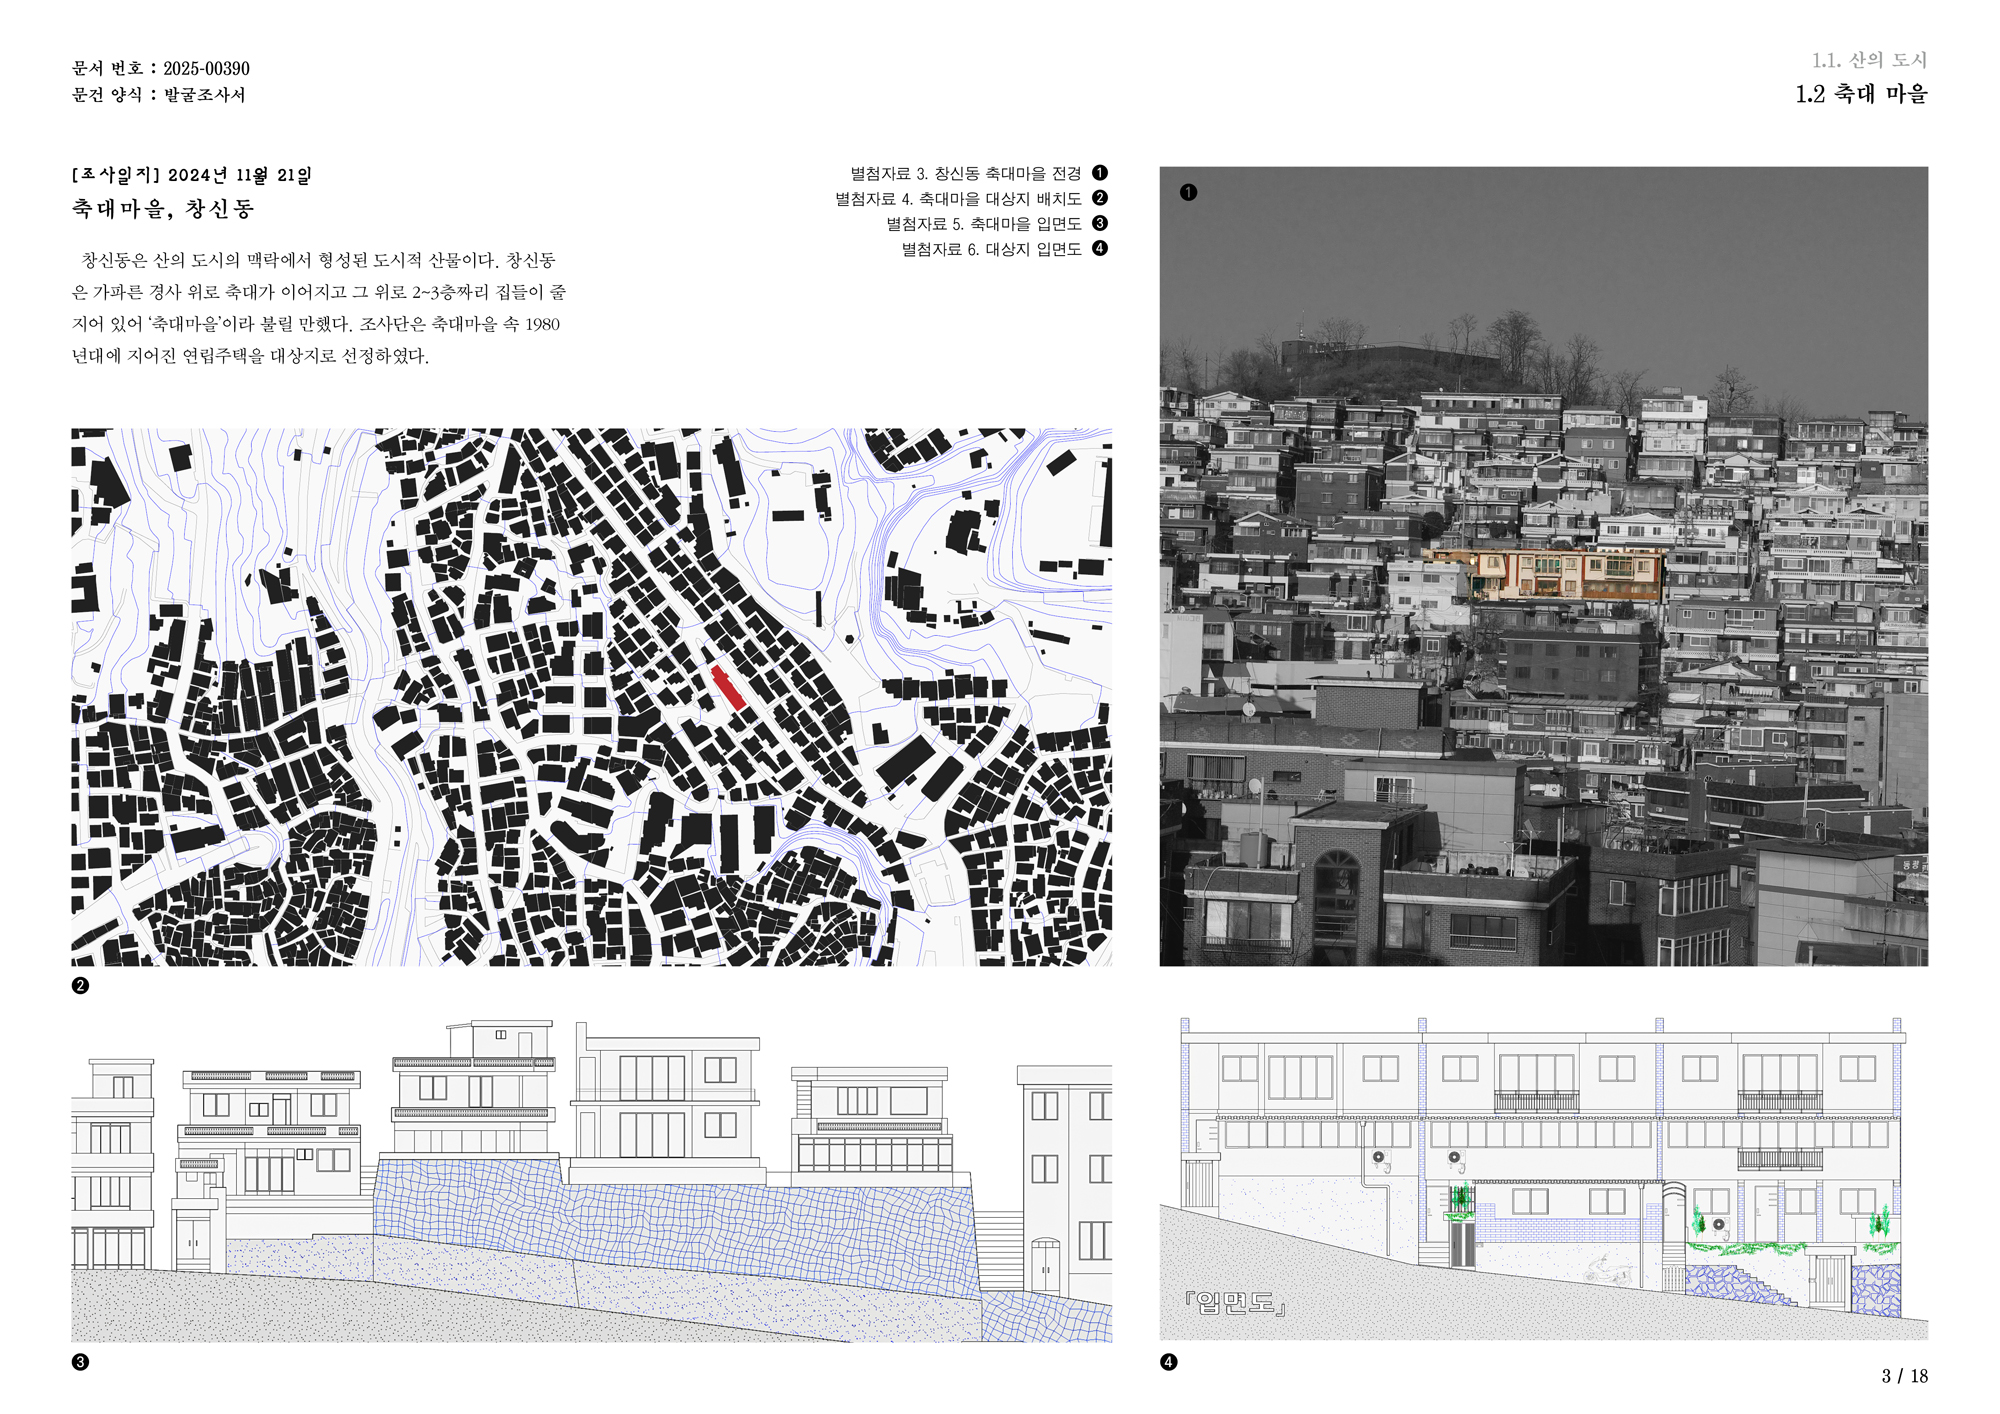Click the red highlighted building on the map

(727, 687)
